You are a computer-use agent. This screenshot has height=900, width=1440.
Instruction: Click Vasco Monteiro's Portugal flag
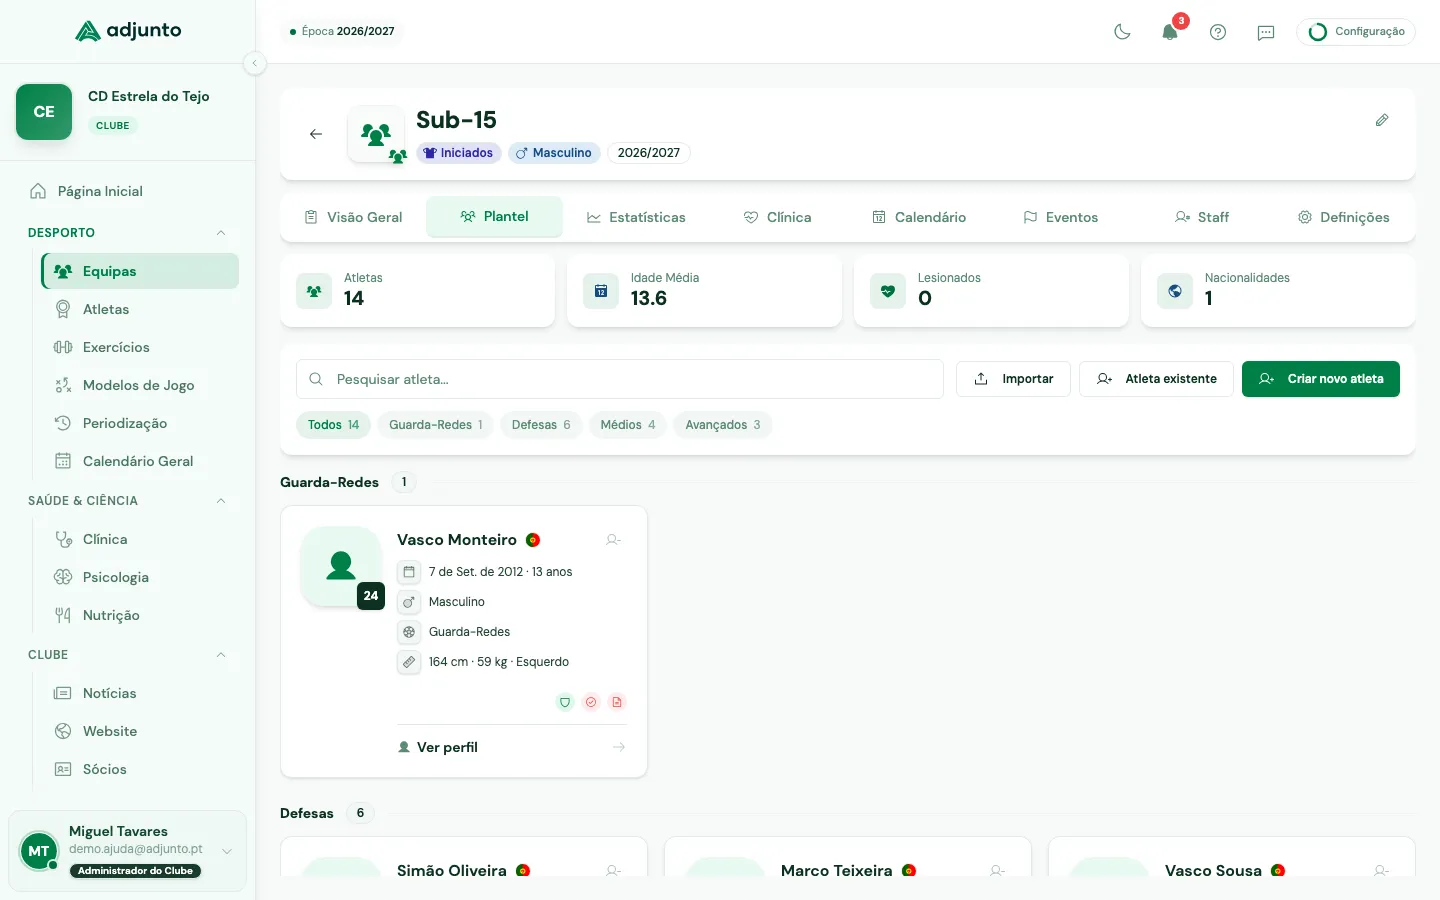click(x=533, y=540)
